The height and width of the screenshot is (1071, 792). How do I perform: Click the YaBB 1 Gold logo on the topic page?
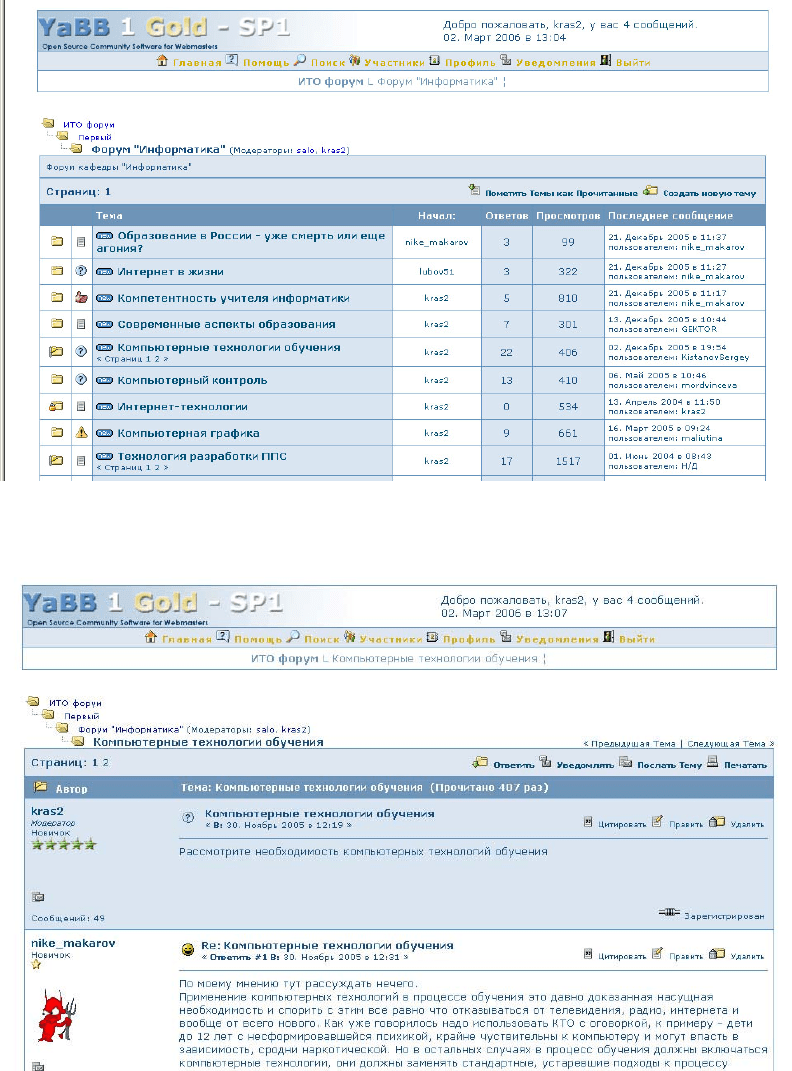click(x=153, y=602)
